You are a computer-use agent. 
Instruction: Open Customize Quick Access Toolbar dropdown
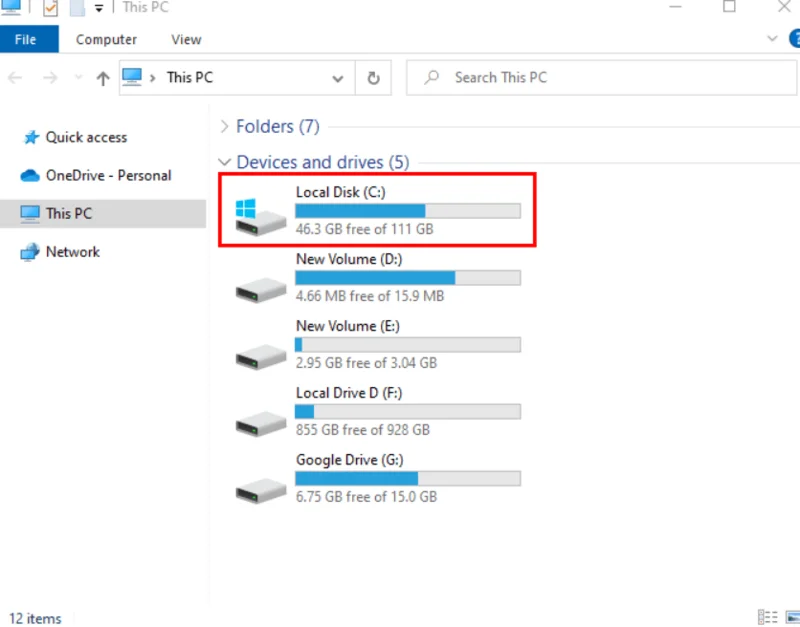click(x=99, y=8)
